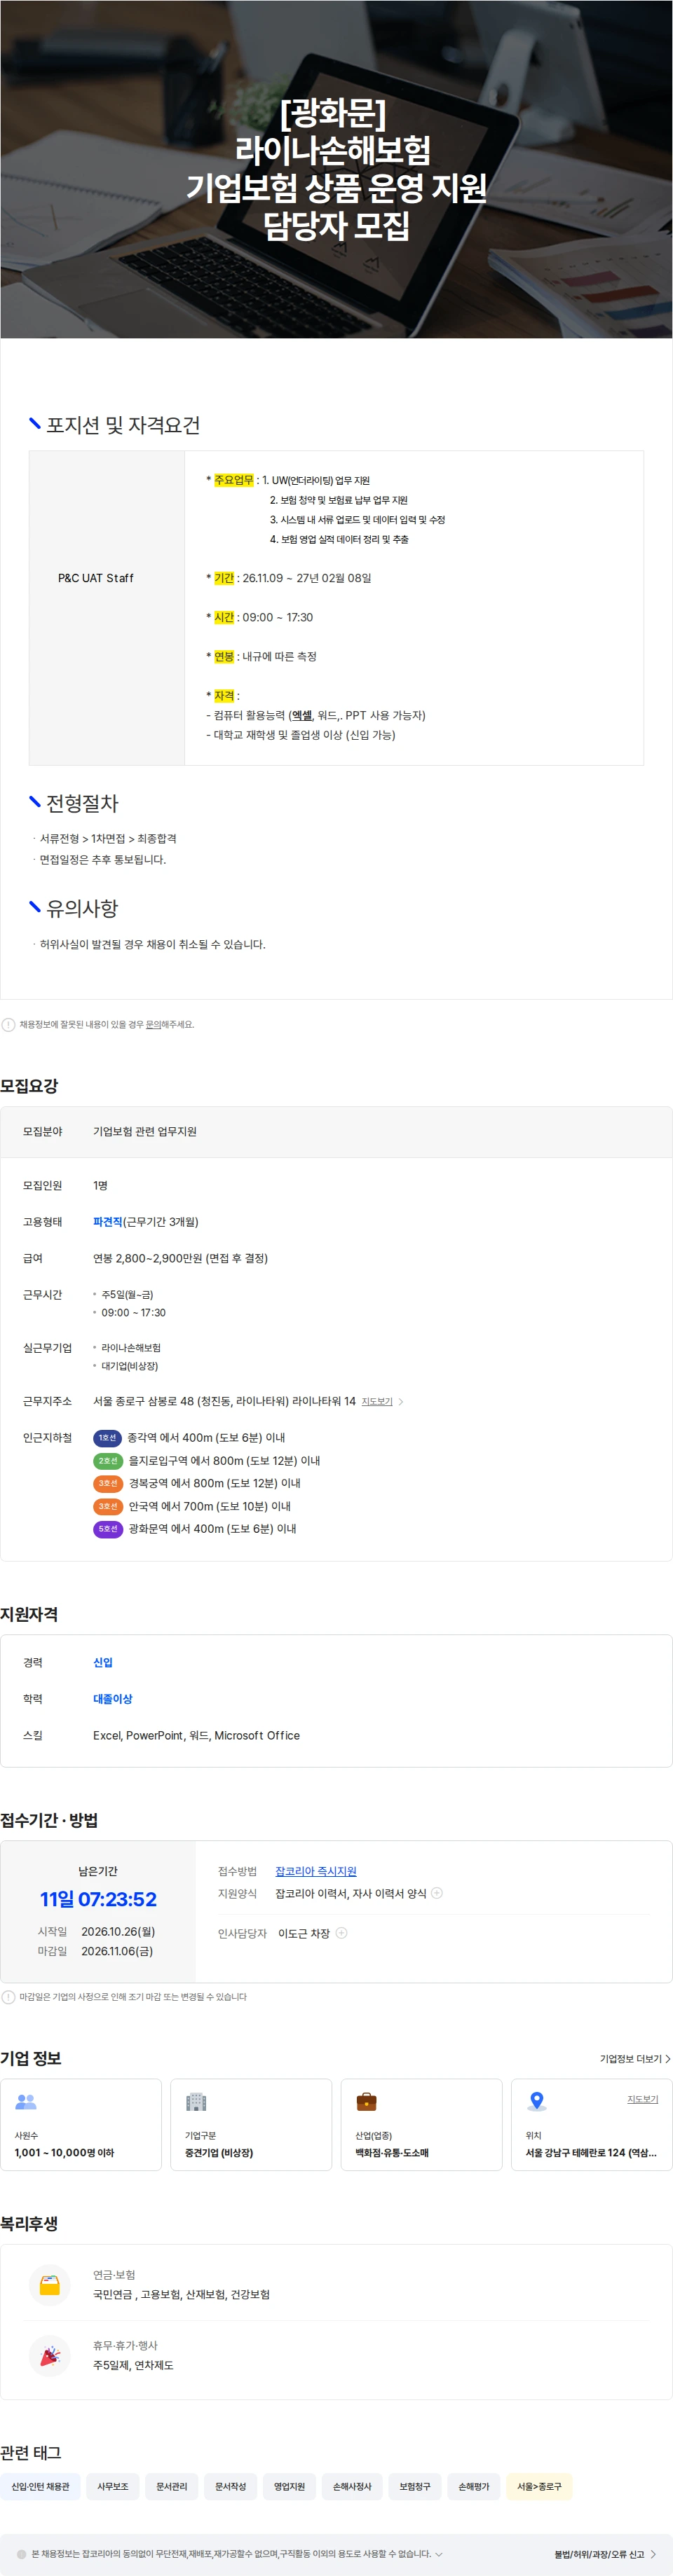Open the 문의 link for incorrect info

[153, 1024]
